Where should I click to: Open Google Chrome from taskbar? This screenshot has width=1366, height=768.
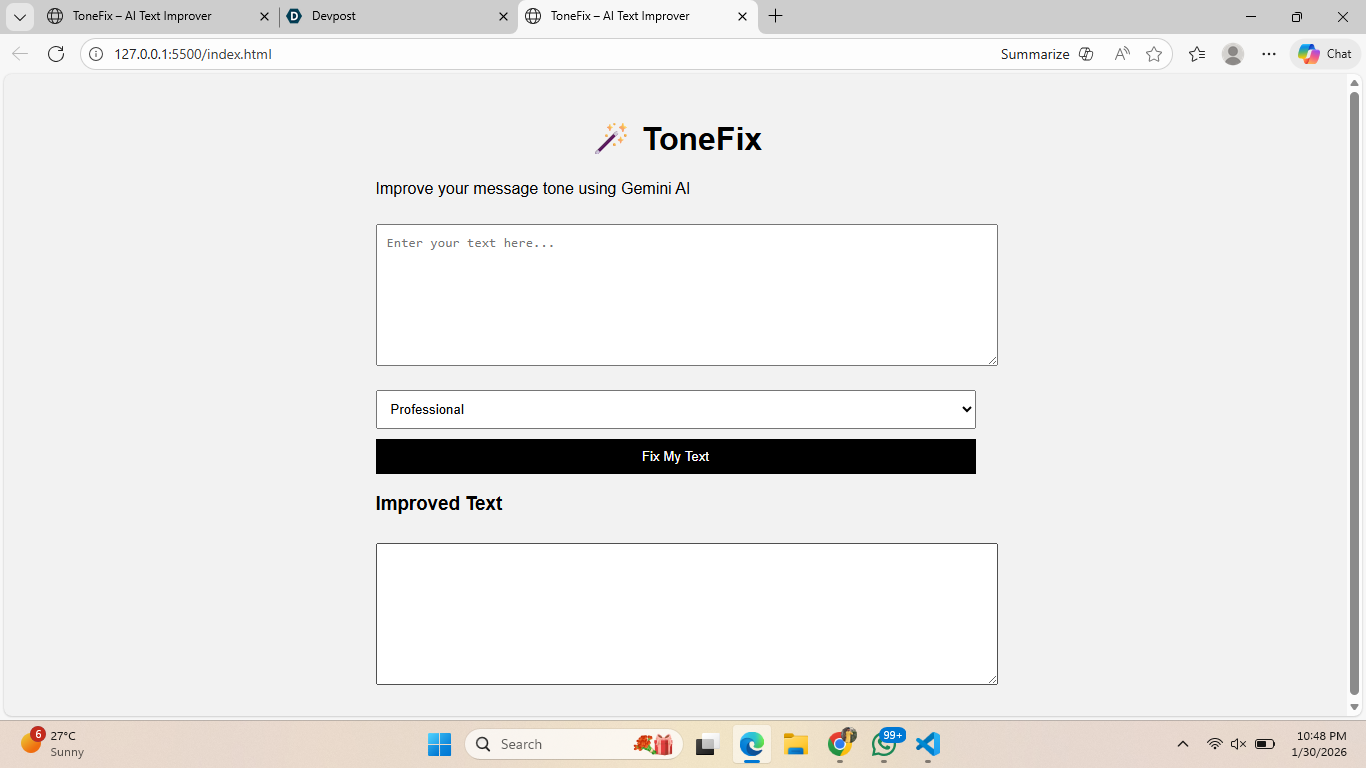point(841,744)
